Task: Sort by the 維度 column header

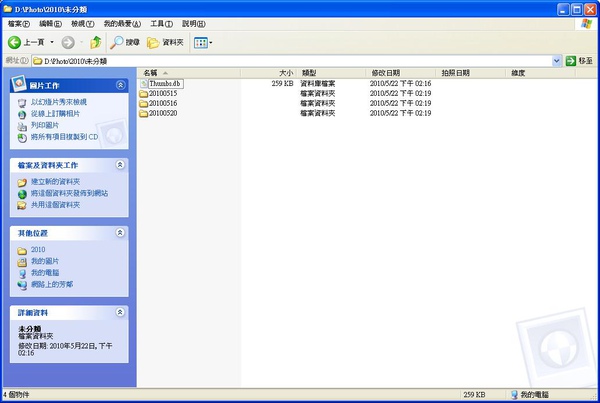Action: (540, 73)
